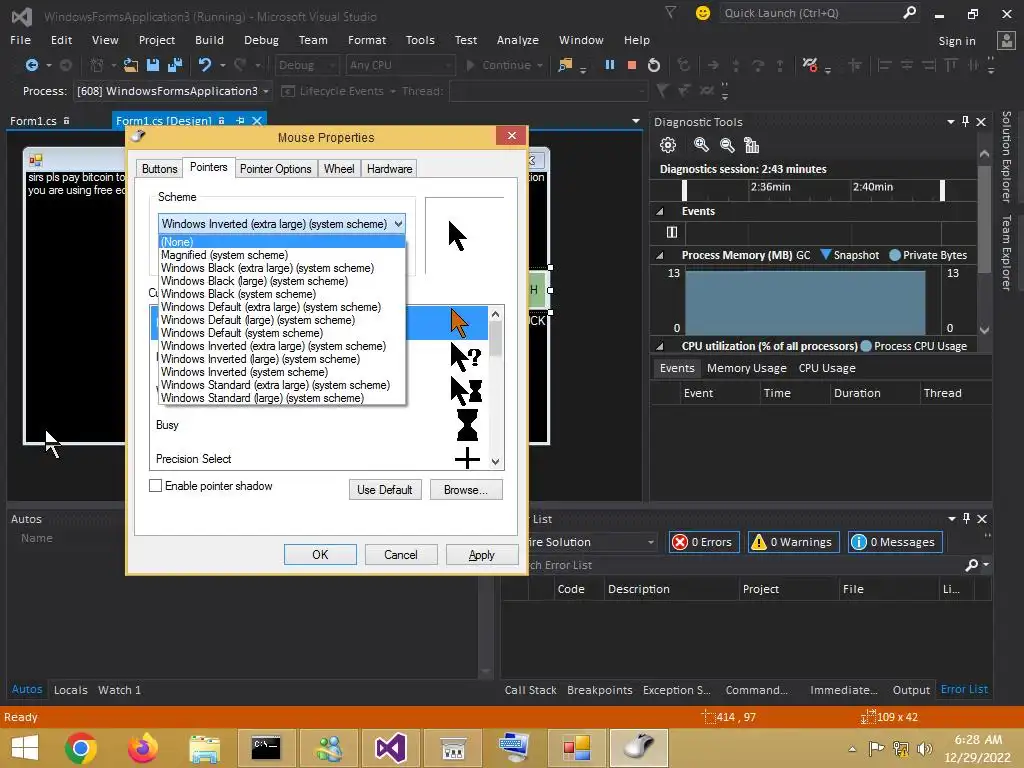Switch to the Buttons tab
Screen dimensions: 1024x768
[x=159, y=168]
